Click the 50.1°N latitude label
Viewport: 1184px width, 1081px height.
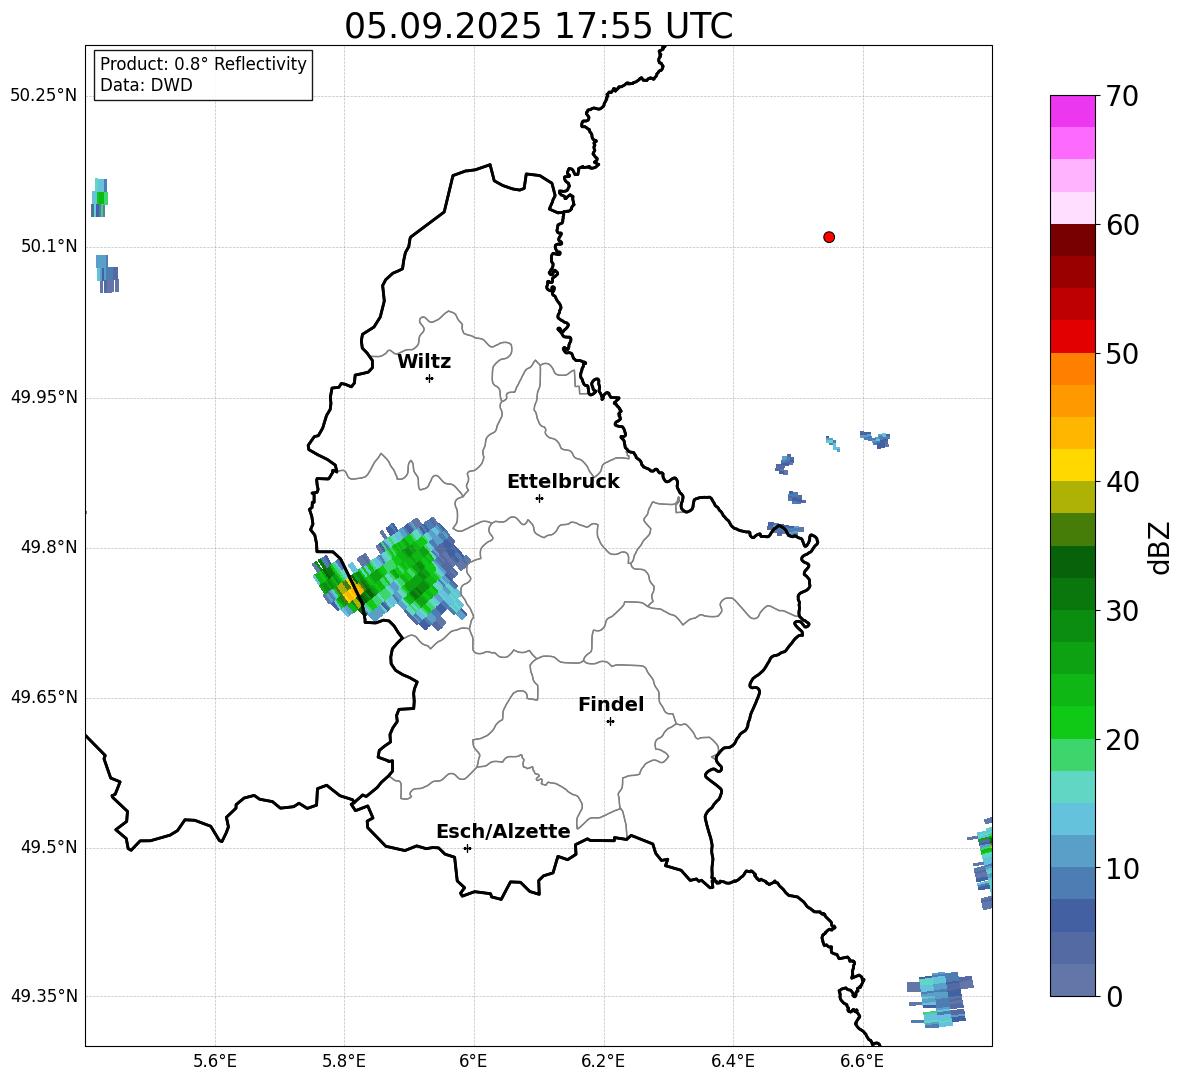(49, 247)
